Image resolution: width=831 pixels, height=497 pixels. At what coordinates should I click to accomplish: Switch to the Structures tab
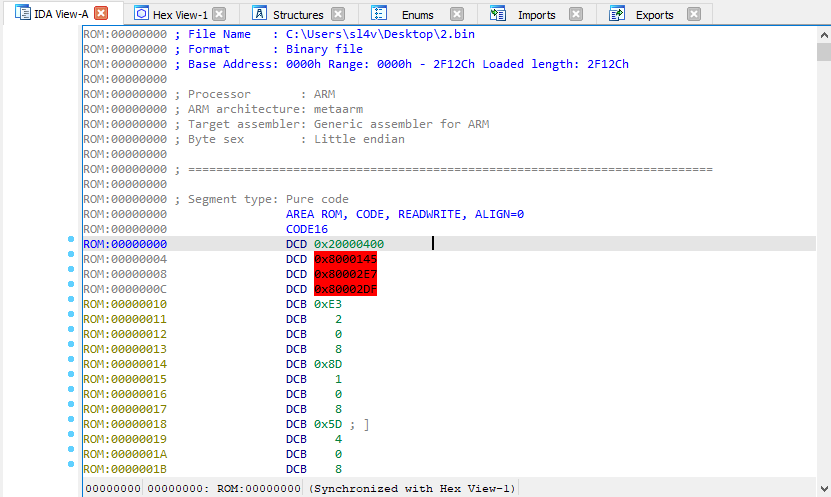pos(298,15)
